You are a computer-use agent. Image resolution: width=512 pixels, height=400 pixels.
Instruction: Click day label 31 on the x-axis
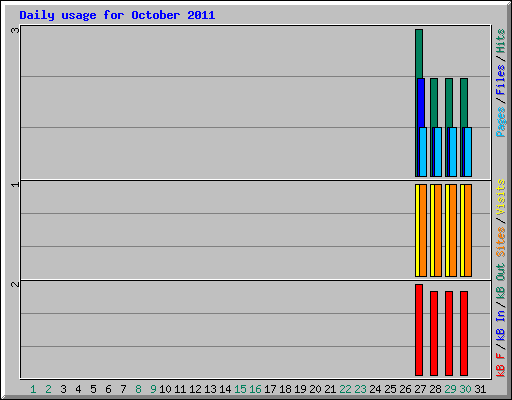pos(480,389)
